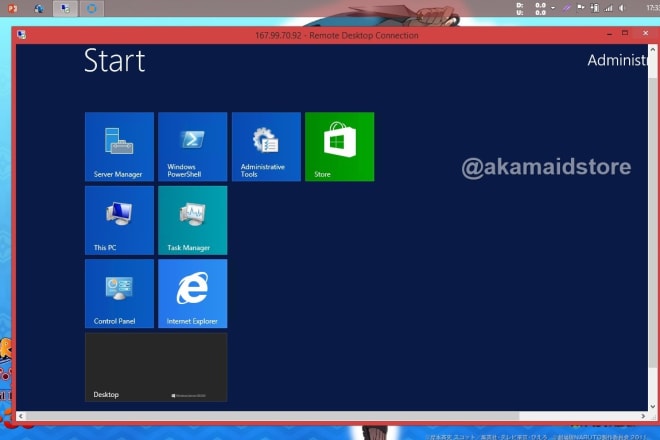Click the Remote Desktop horizontal scrollbar right arrow
660x440 pixels.
tap(643, 416)
